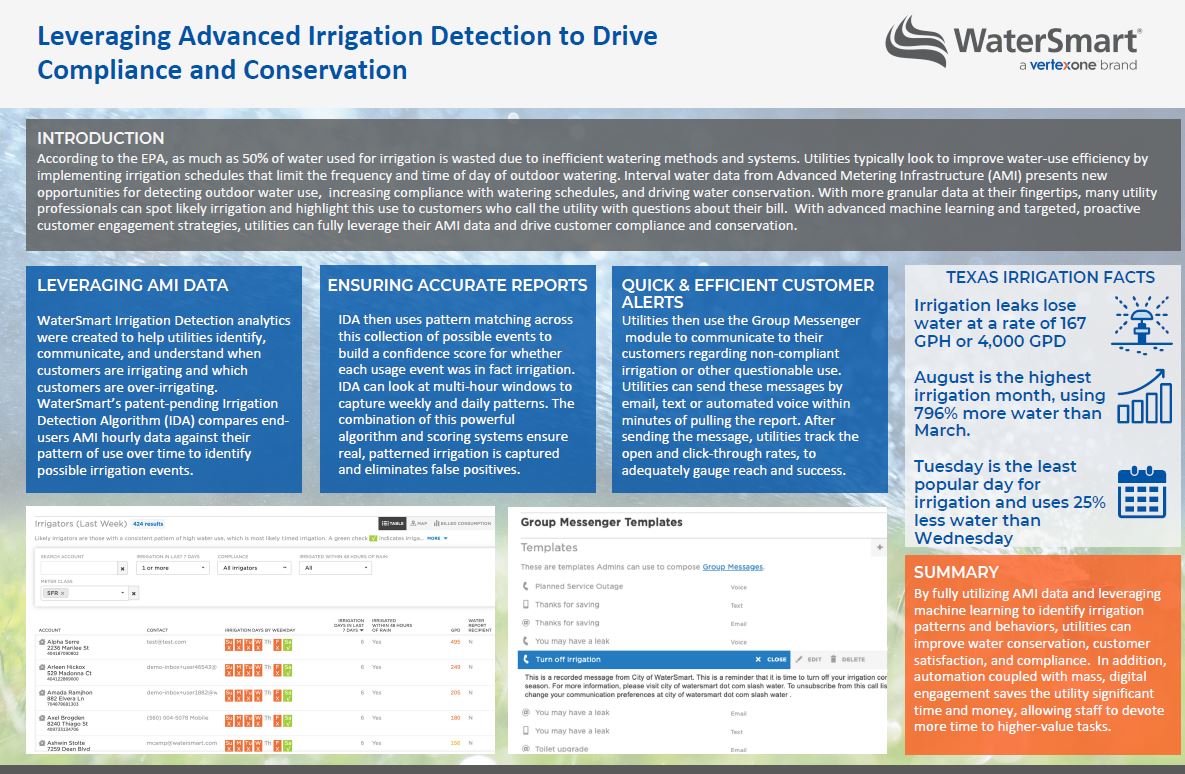
Task: Click the Sunday orange tile in Arleen Hickox row
Action: (x=229, y=670)
